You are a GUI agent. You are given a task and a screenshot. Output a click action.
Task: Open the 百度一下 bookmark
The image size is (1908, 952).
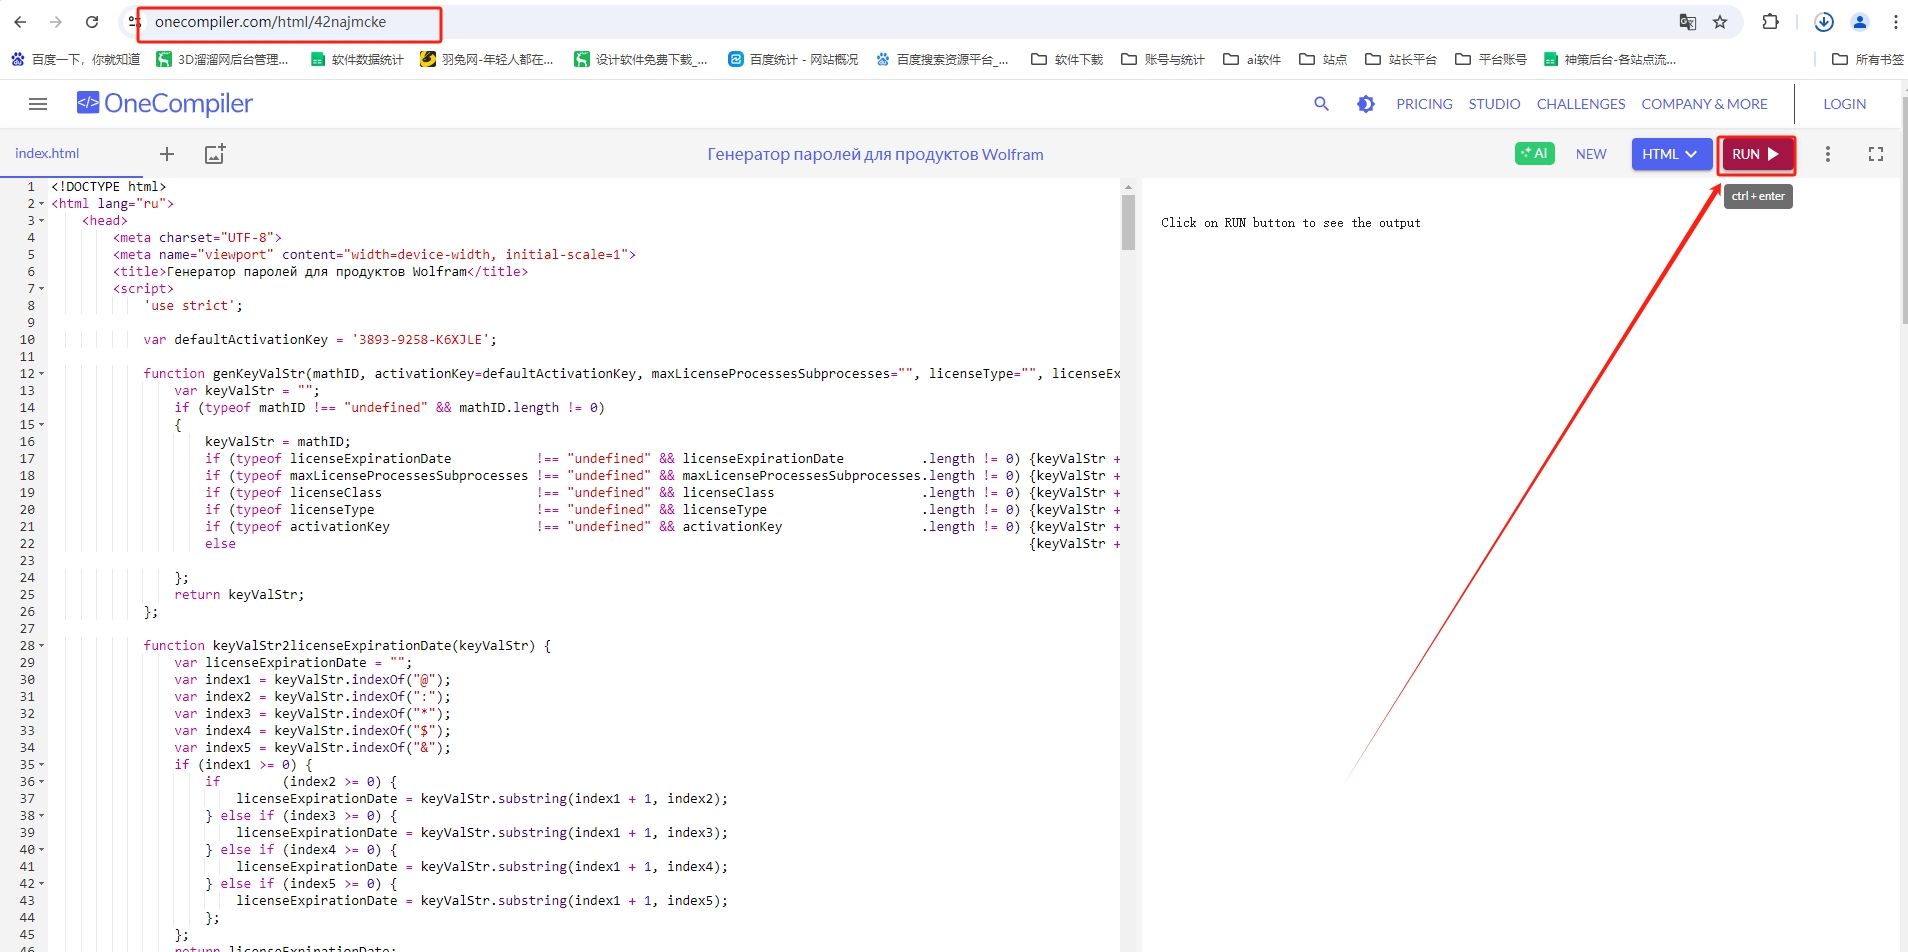pos(75,60)
